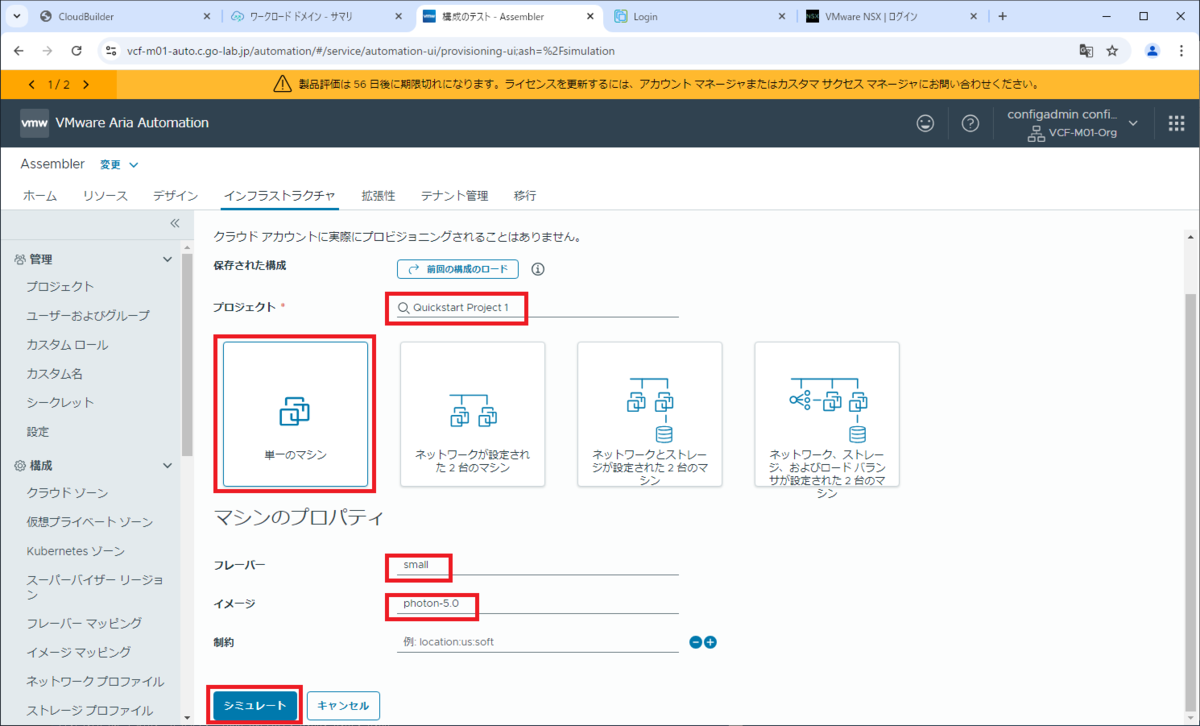Click the translate page icon in address bar
The width and height of the screenshot is (1200, 726).
click(1086, 50)
